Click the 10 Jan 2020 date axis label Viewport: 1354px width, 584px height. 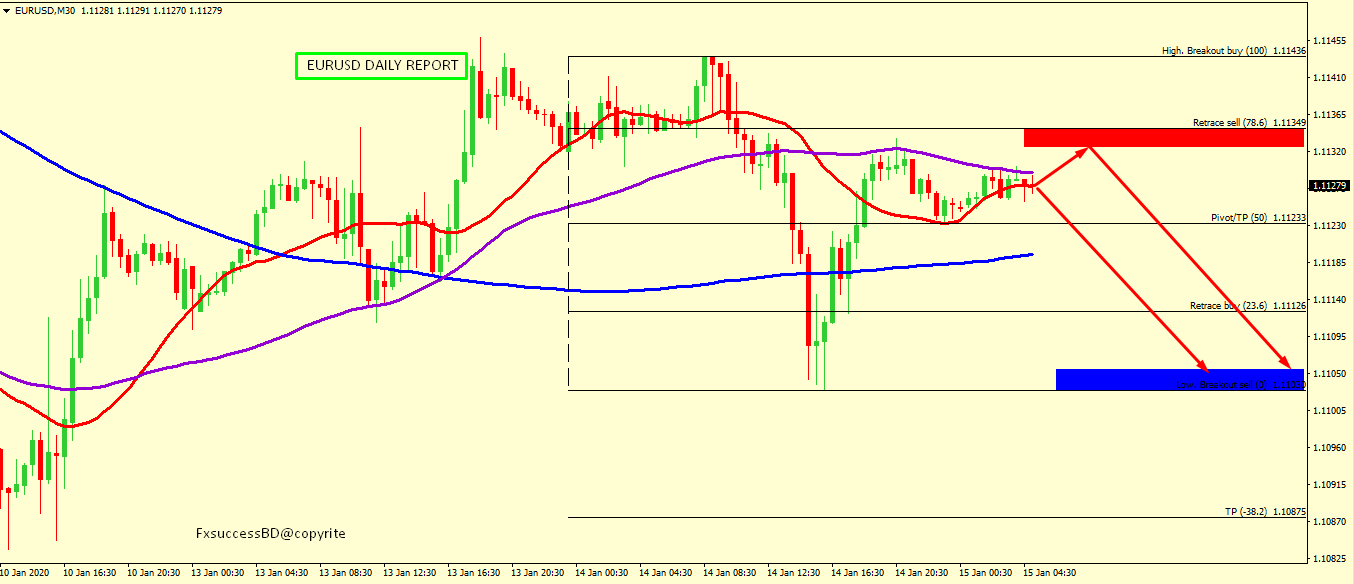[26, 573]
